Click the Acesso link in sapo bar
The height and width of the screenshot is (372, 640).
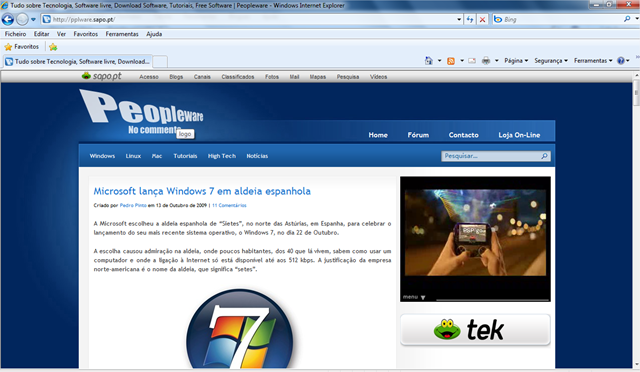click(x=149, y=77)
